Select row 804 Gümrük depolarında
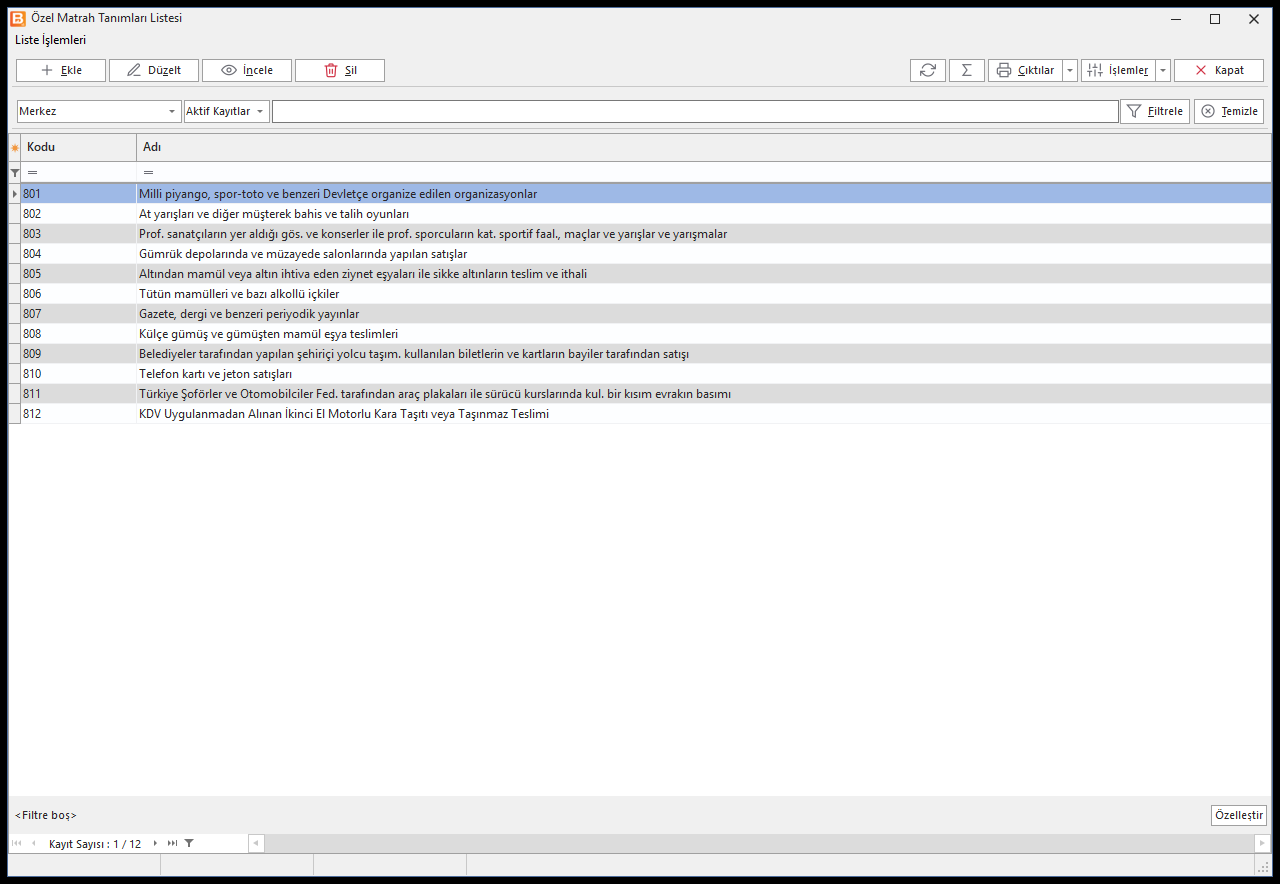Image resolution: width=1280 pixels, height=884 pixels. (640, 254)
